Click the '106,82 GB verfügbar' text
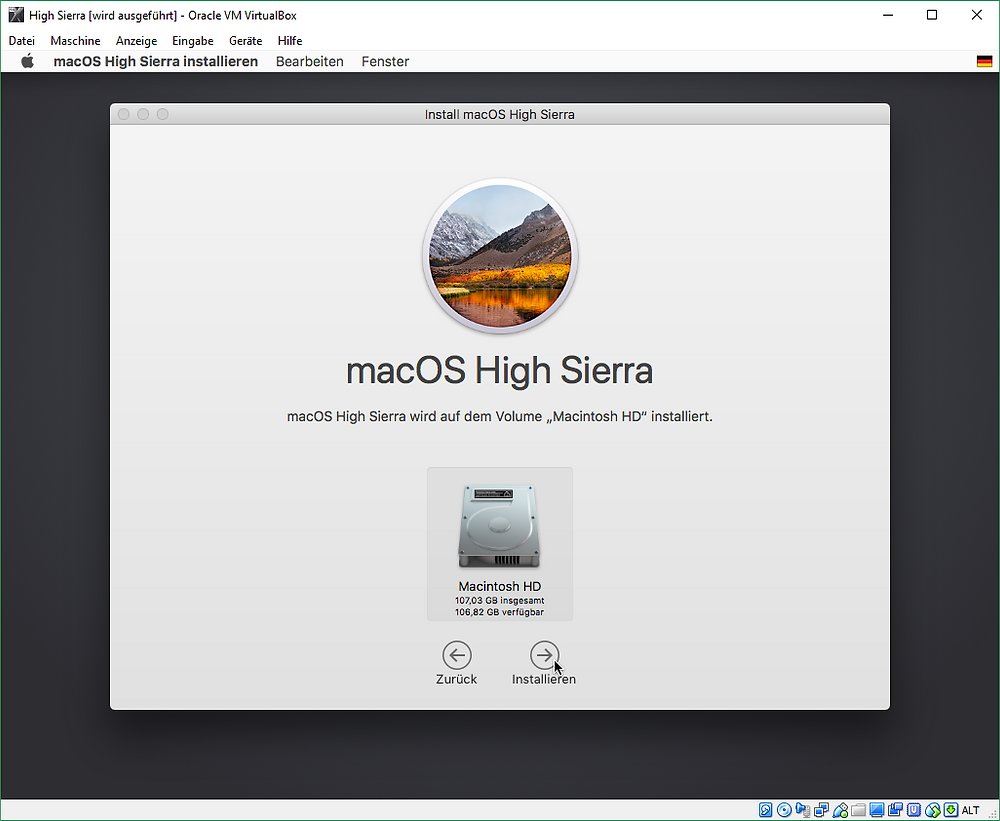The image size is (1000, 821). [x=499, y=612]
